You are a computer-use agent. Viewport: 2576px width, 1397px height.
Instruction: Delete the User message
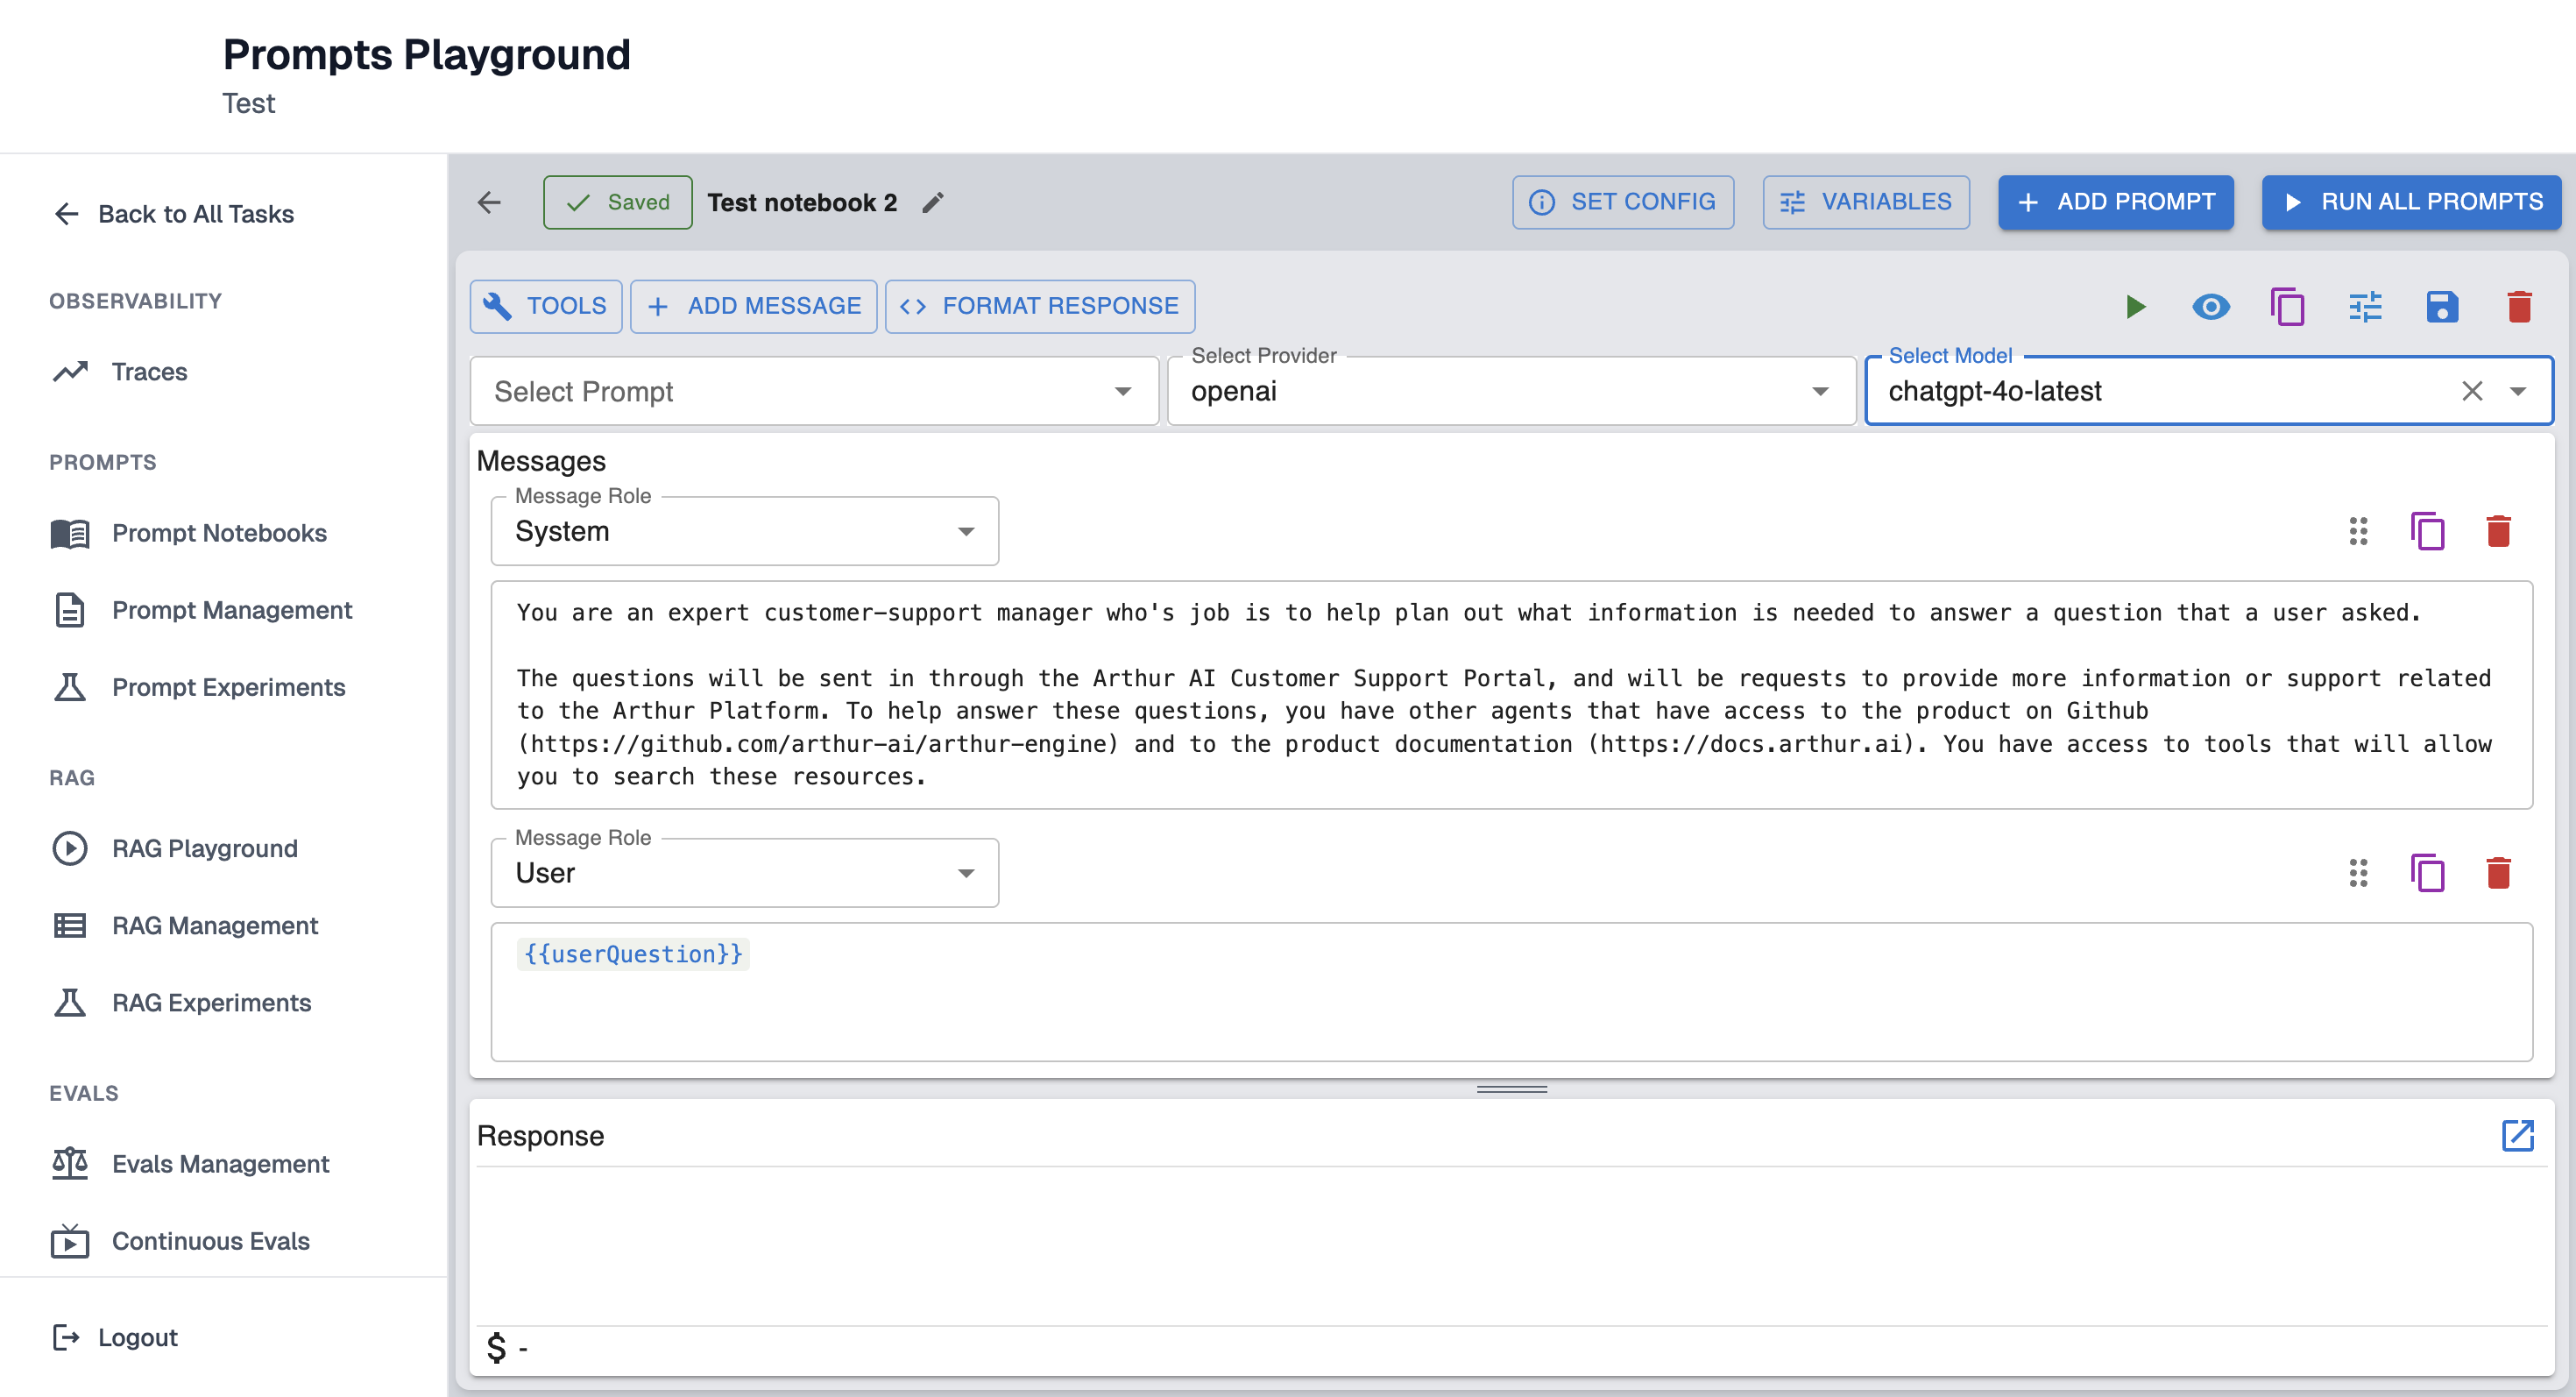tap(2498, 873)
